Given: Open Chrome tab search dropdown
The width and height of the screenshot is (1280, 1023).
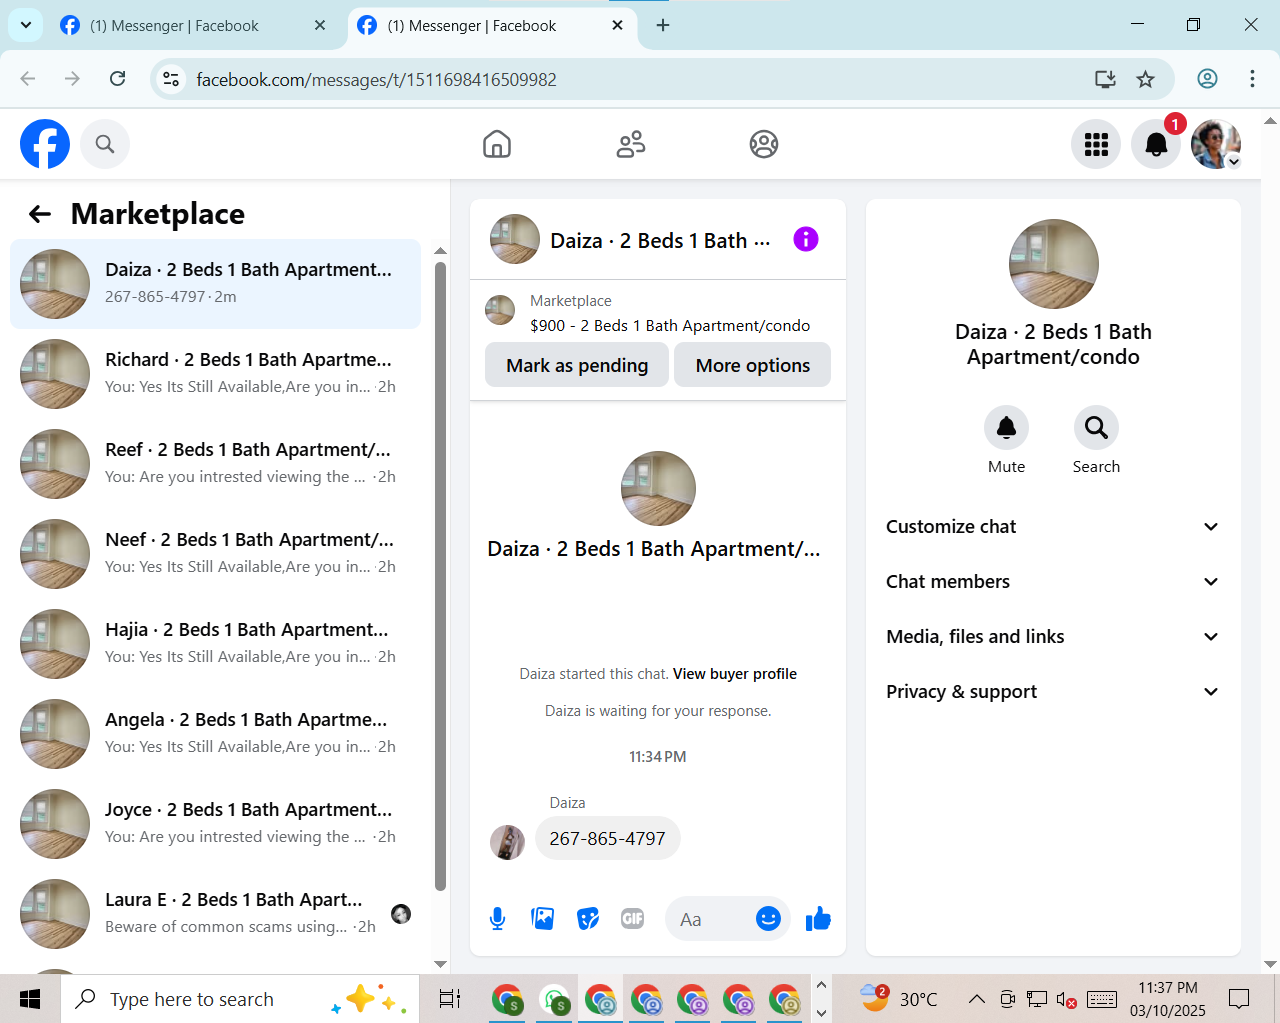Looking at the screenshot, I should [x=26, y=25].
